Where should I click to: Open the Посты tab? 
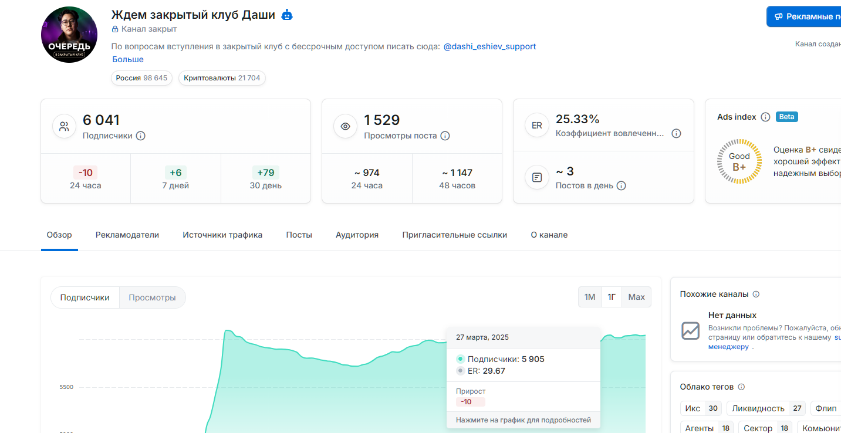point(299,235)
